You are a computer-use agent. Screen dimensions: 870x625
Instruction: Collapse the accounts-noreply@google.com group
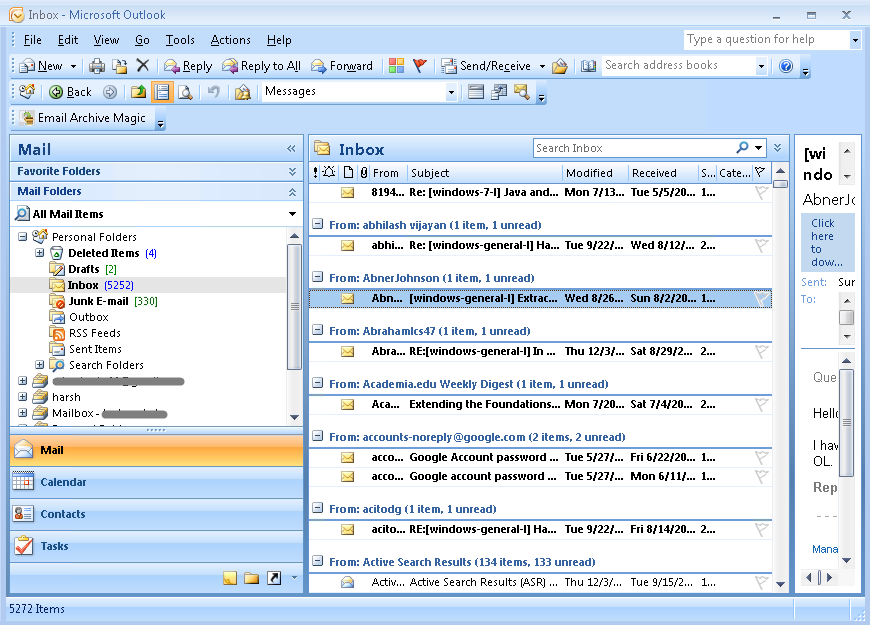tap(317, 436)
